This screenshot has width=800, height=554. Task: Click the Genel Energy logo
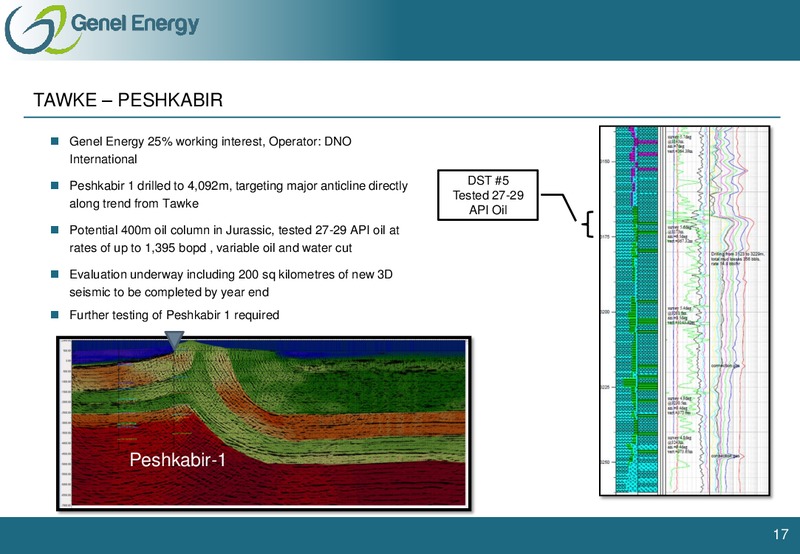click(x=102, y=29)
